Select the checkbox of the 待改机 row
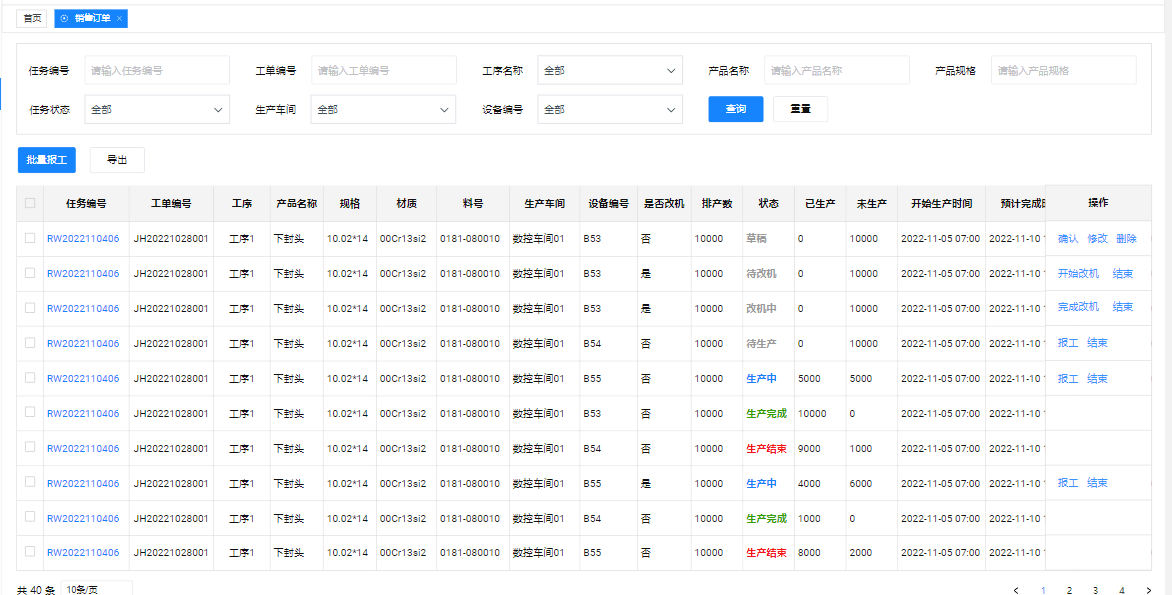The image size is (1172, 595). (30, 273)
